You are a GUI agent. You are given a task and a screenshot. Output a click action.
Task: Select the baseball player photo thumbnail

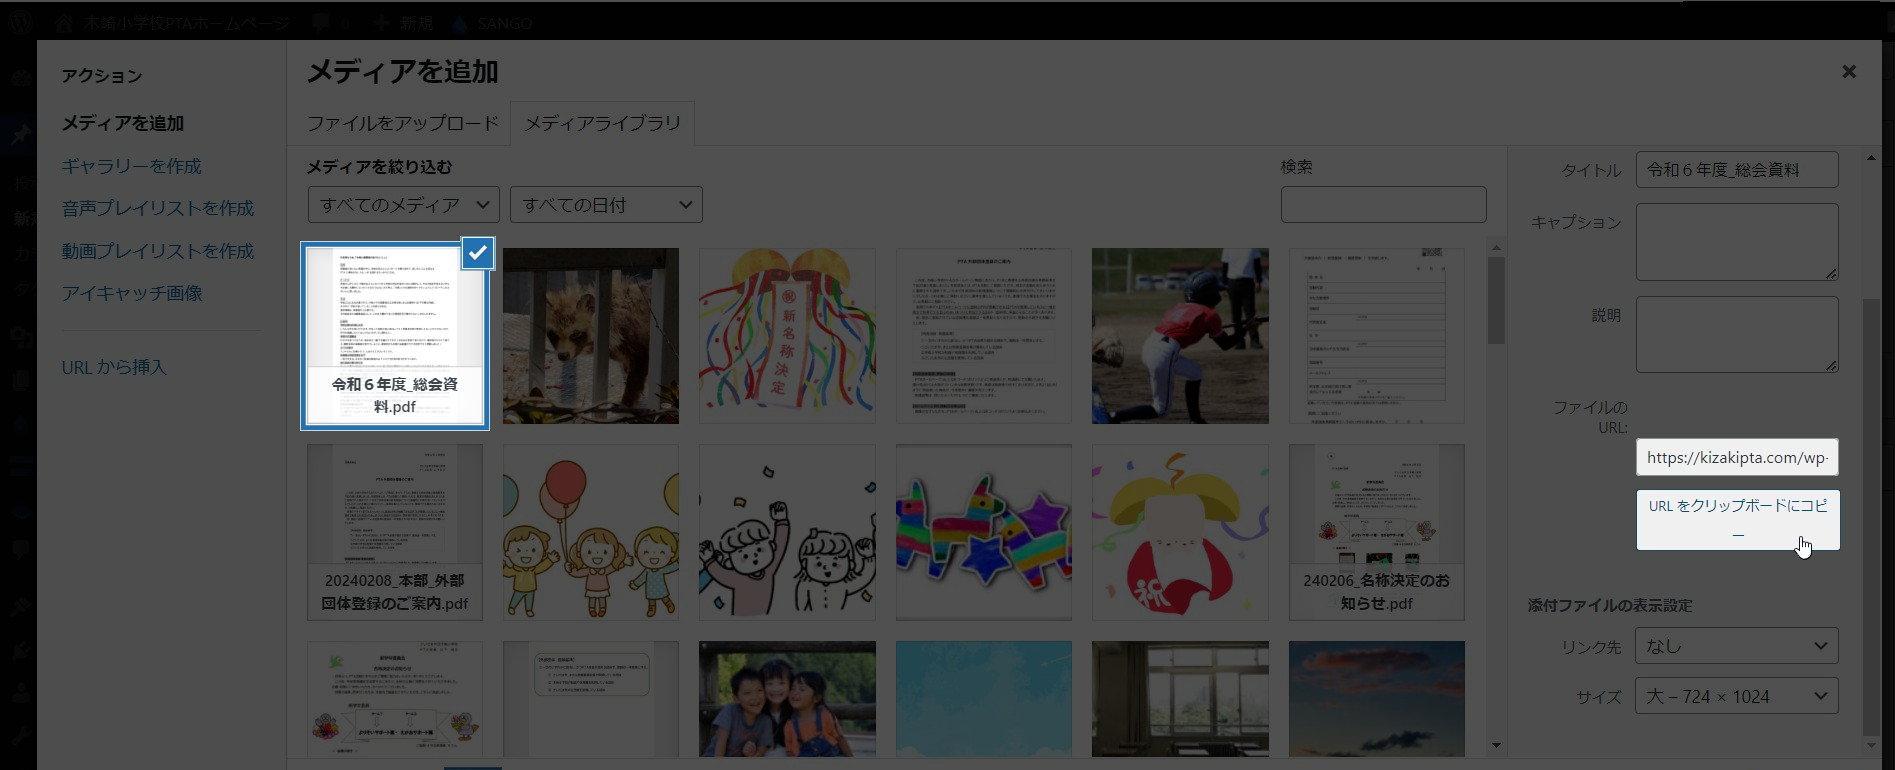(1180, 336)
